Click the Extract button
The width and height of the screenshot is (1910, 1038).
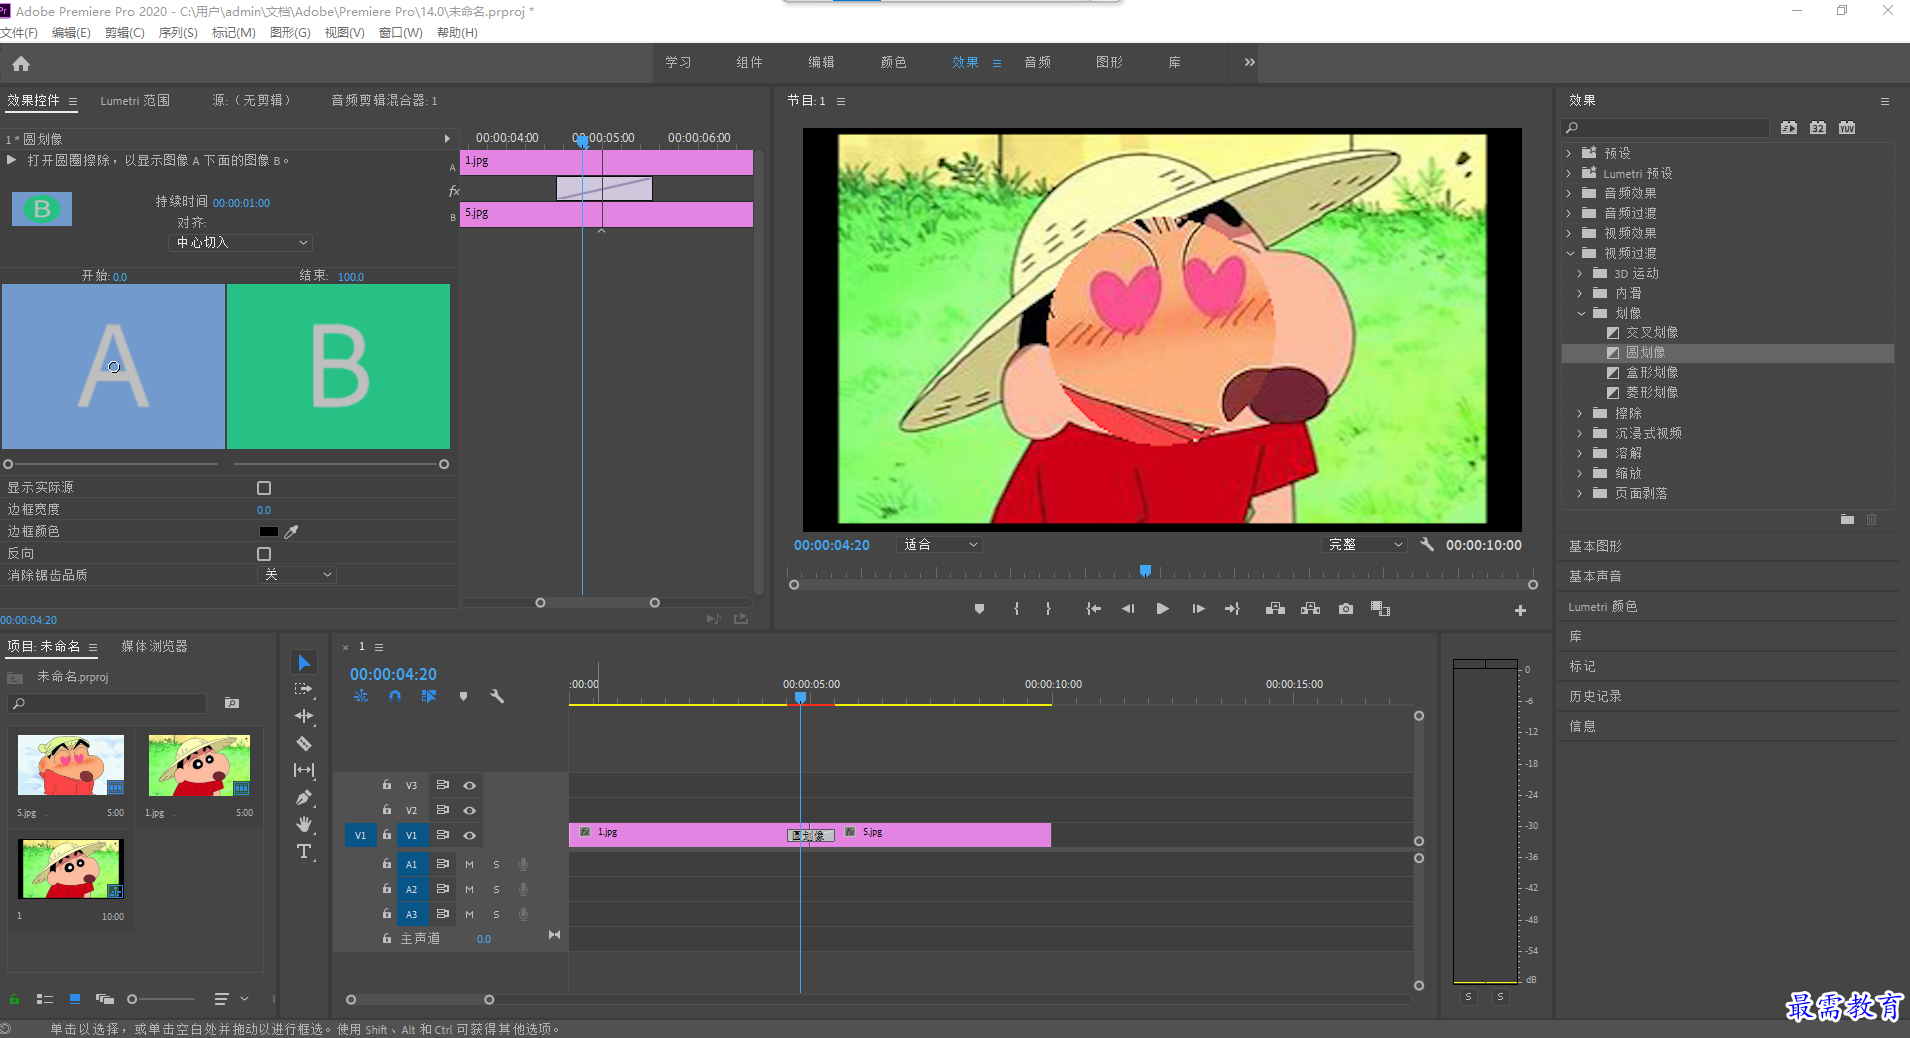pos(1310,608)
